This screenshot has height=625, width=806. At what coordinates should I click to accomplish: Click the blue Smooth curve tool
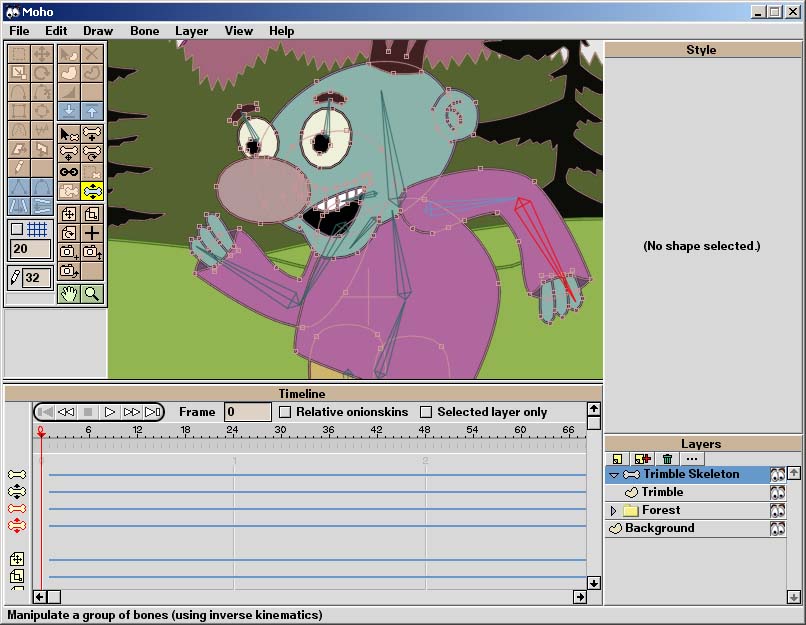coord(42,187)
